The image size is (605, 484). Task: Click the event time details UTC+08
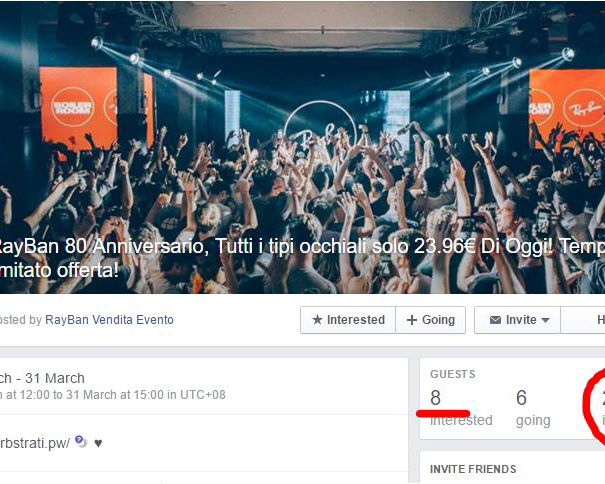pyautogui.click(x=113, y=395)
